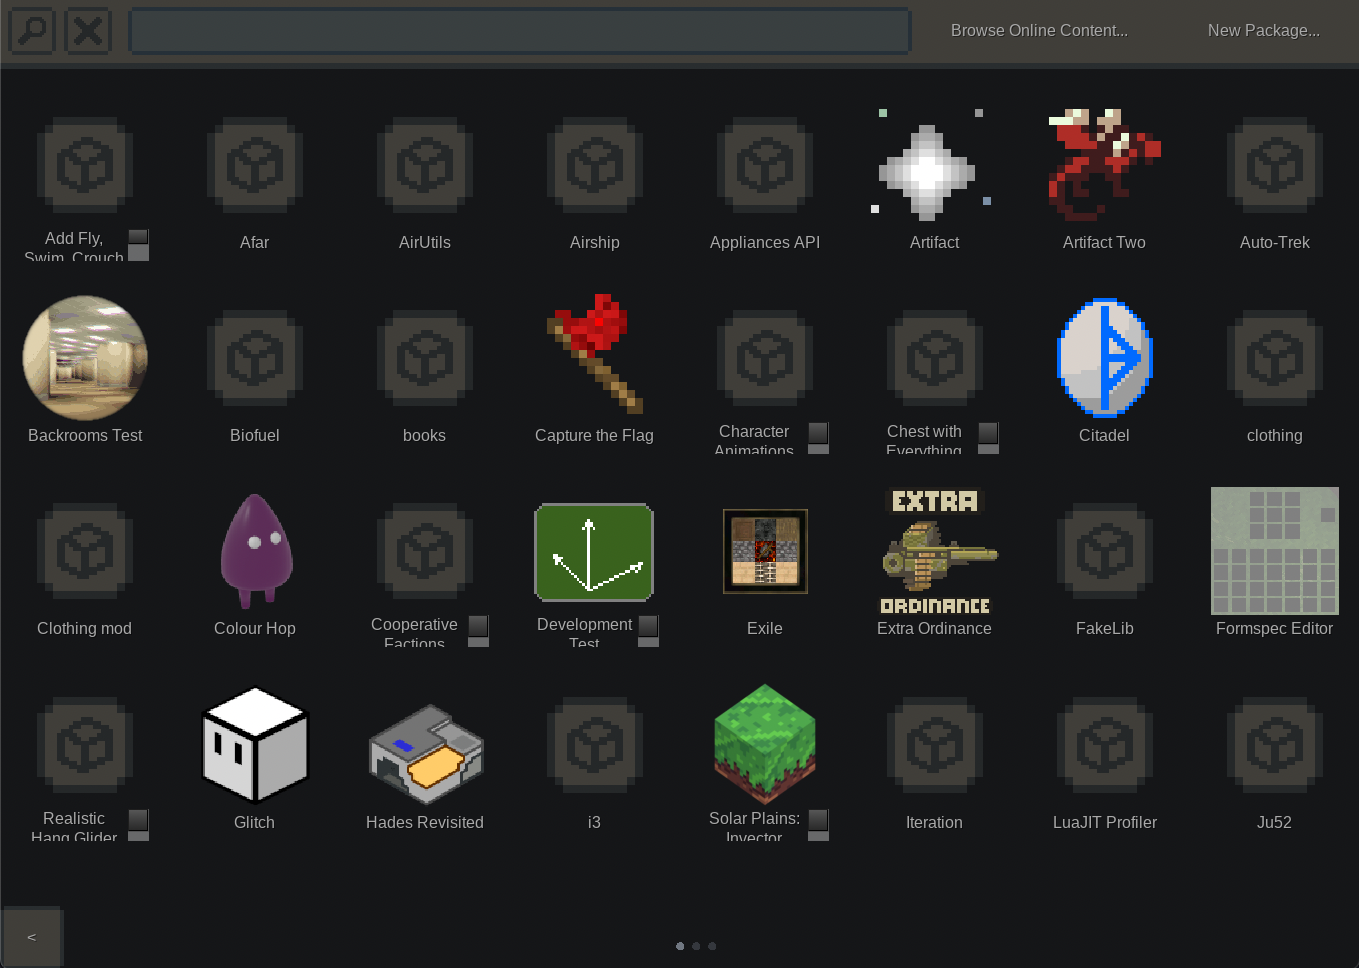Open Browse Online Content
Viewport: 1359px width, 968px height.
tap(1038, 31)
